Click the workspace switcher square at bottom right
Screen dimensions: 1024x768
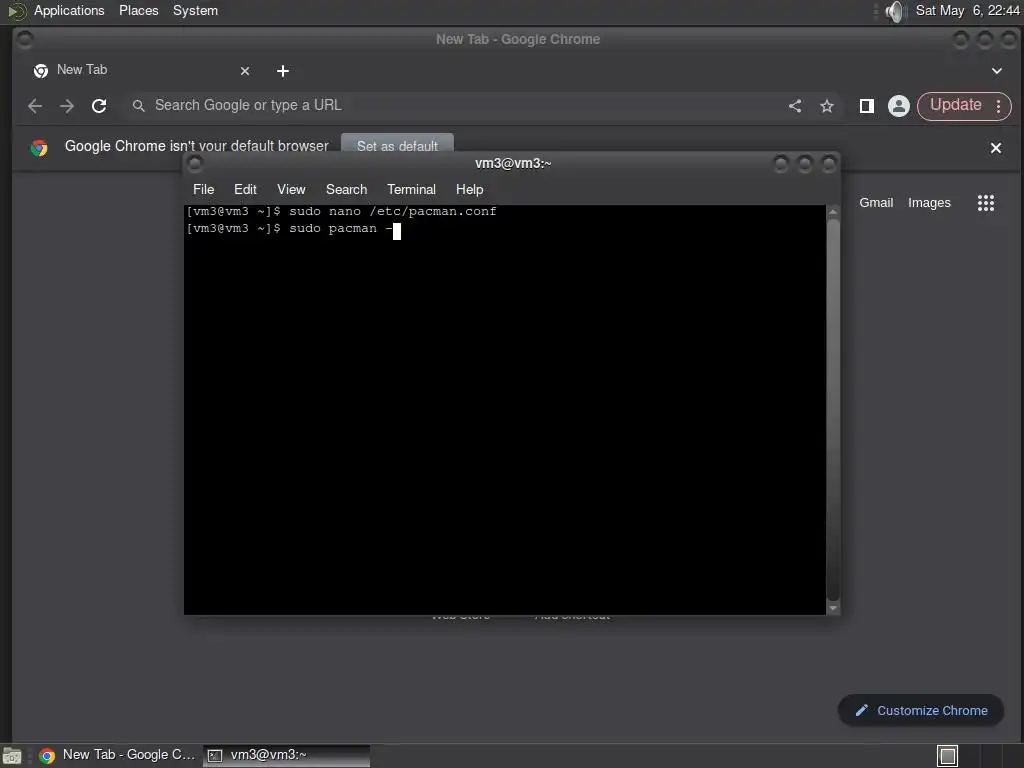coord(947,756)
